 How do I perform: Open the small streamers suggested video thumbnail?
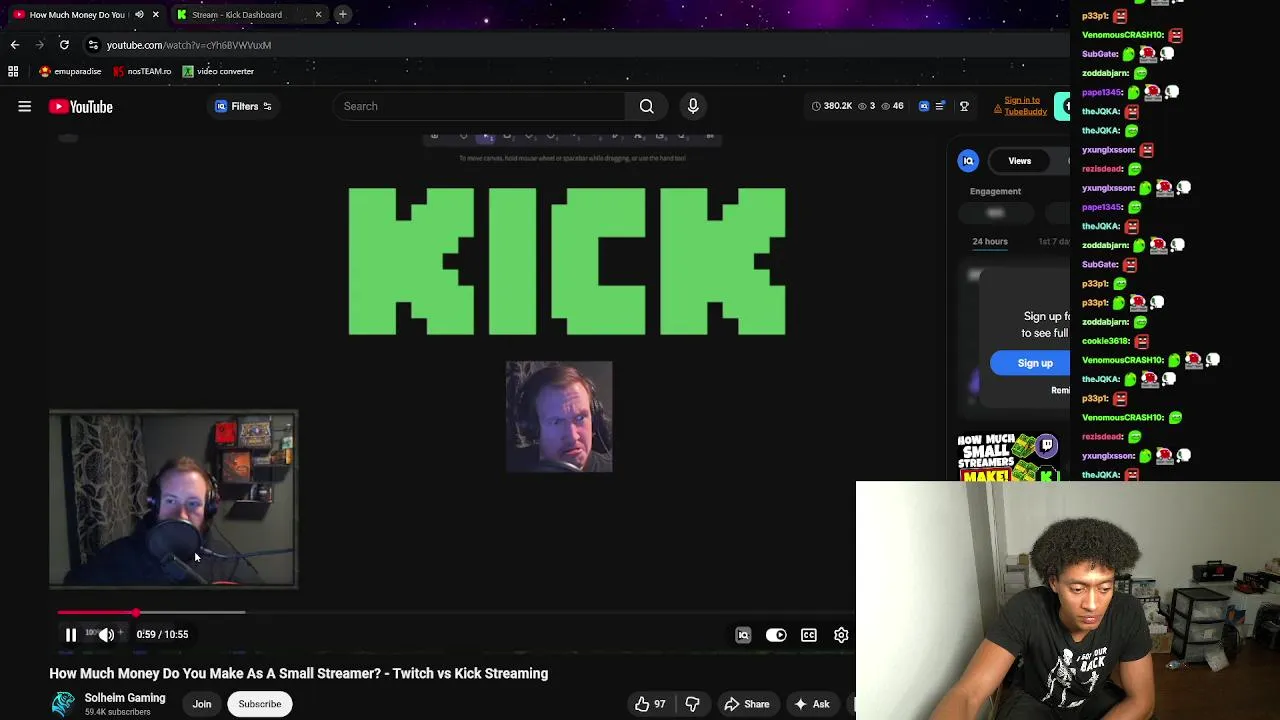pos(1008,457)
